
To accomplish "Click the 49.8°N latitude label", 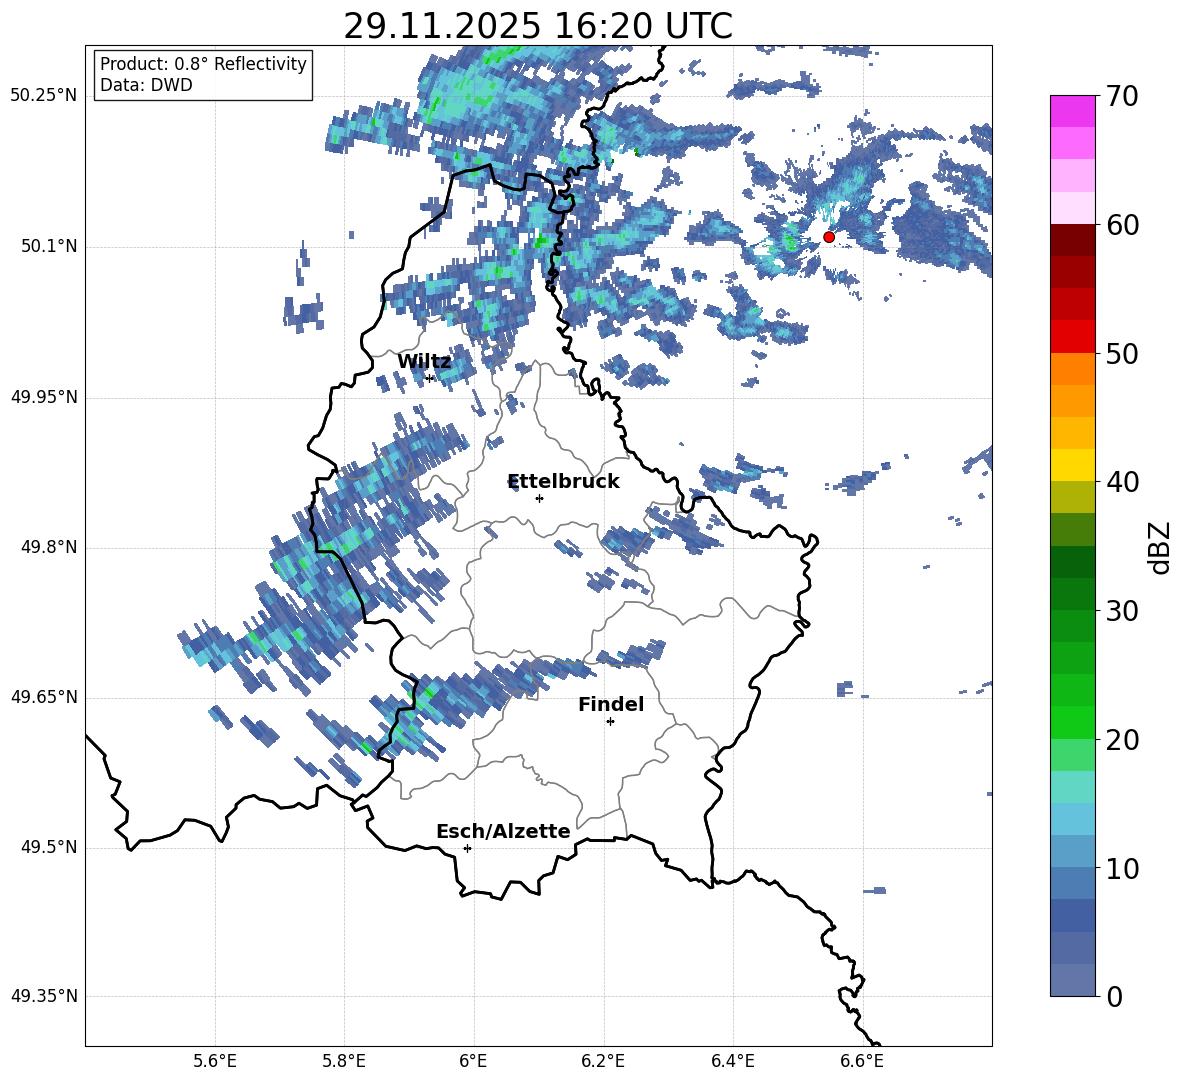I will [x=49, y=547].
